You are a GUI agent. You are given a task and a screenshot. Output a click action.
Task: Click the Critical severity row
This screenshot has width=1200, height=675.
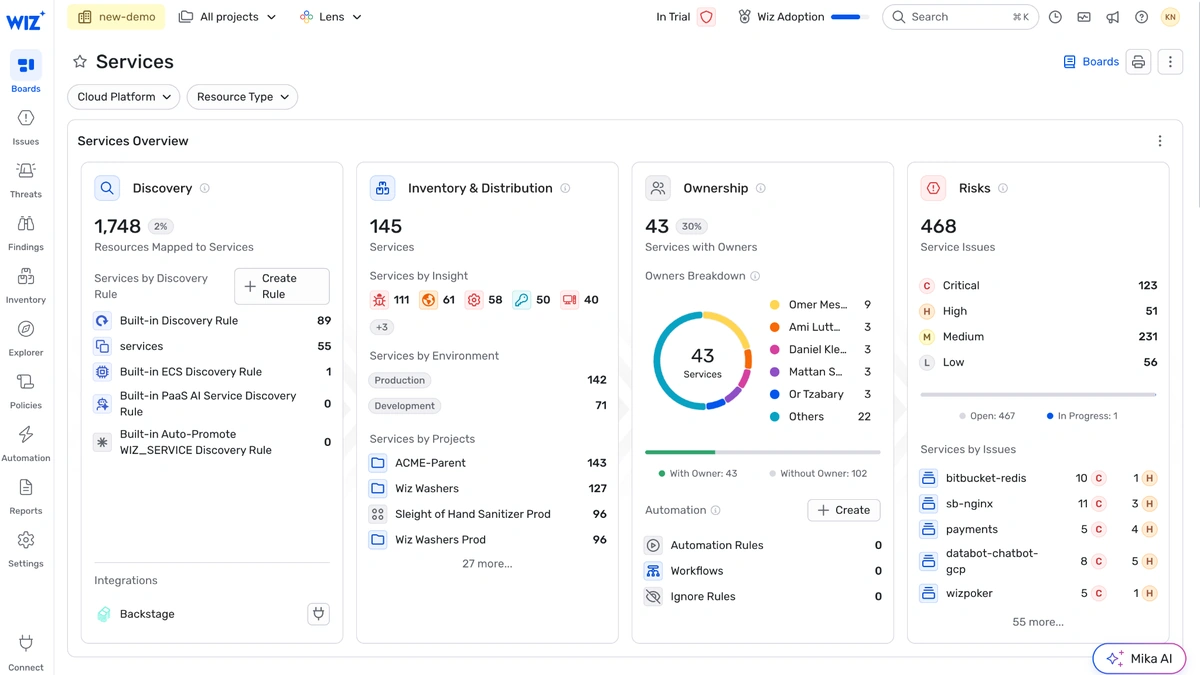point(1038,286)
